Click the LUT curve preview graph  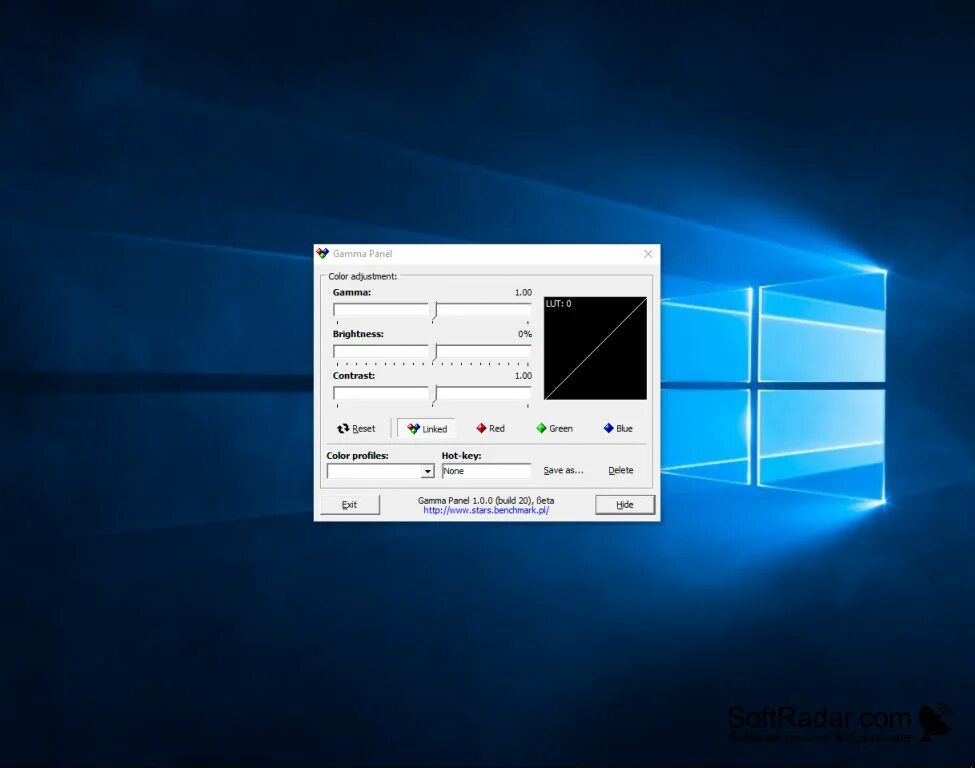595,348
